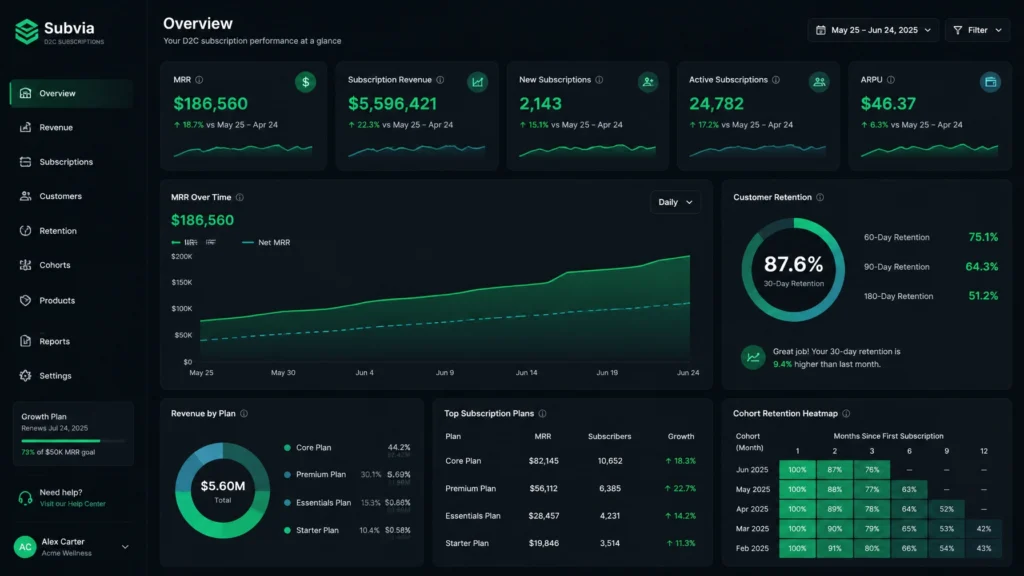Image resolution: width=1024 pixels, height=576 pixels.
Task: Open the Filter dropdown
Action: 978,30
